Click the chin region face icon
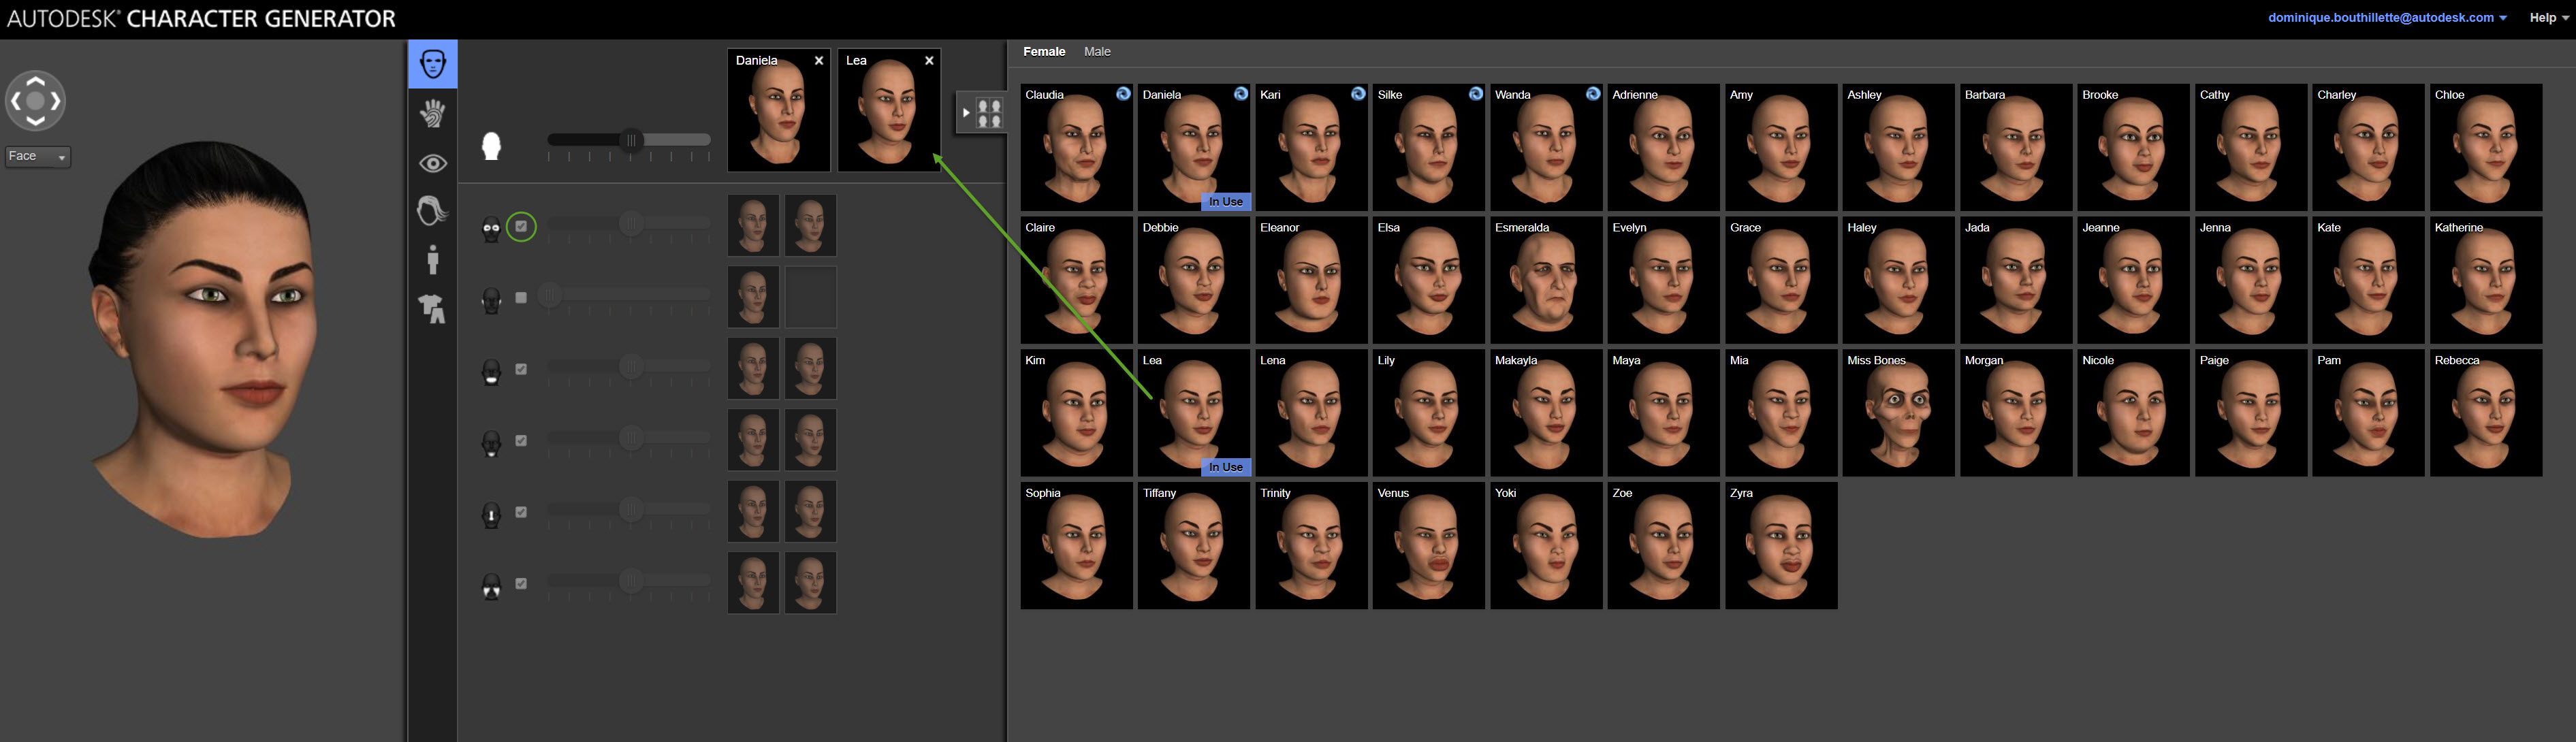 [x=491, y=443]
